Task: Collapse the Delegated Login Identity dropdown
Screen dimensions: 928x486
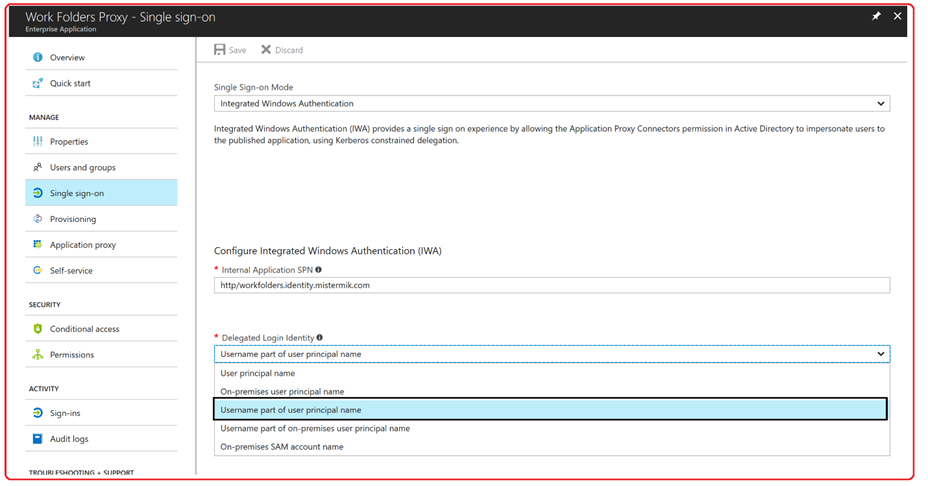Action: 552,354
